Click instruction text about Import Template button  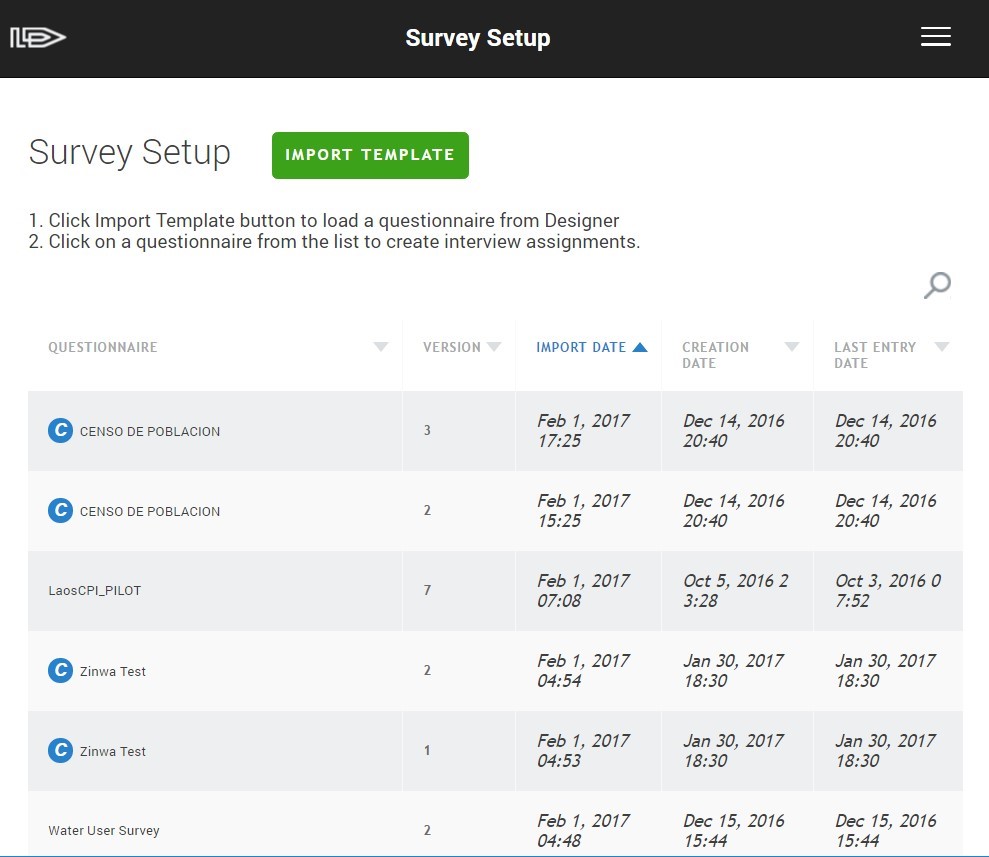pyautogui.click(x=324, y=220)
